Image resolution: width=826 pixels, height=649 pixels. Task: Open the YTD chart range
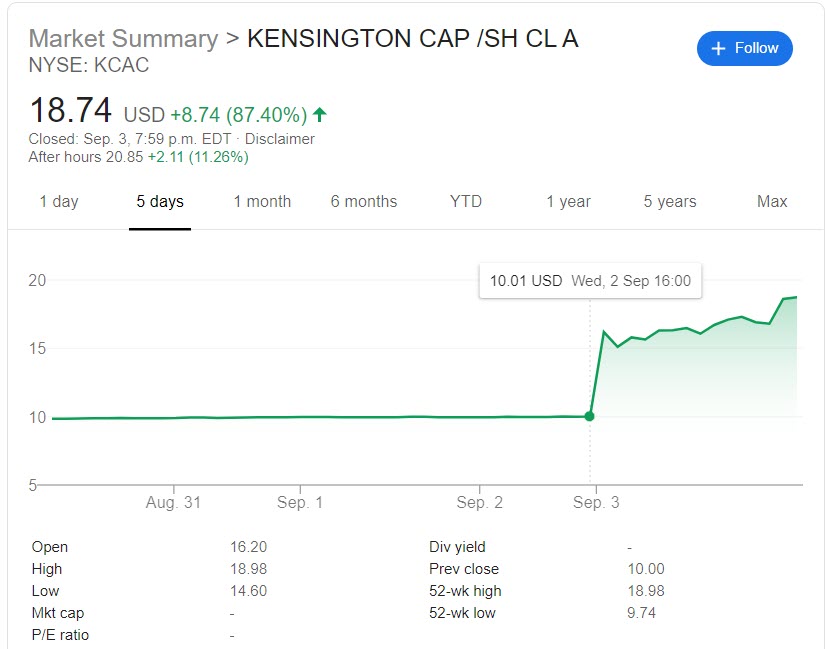pos(466,201)
